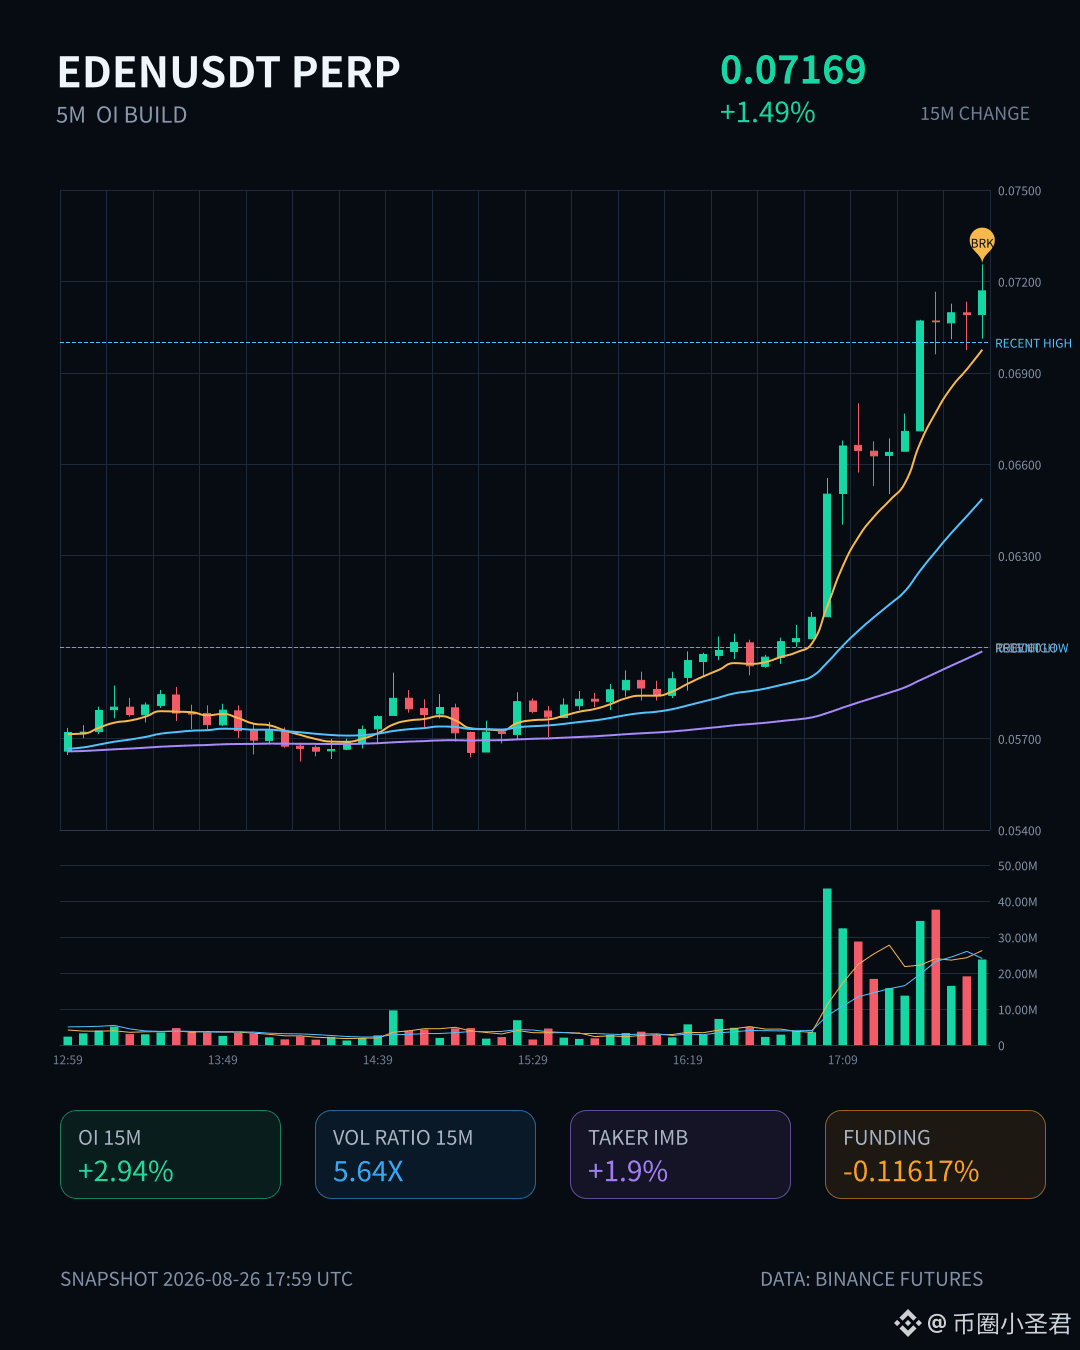The image size is (1080, 1350).
Task: Click the FUNDING stat card
Action: (935, 1154)
